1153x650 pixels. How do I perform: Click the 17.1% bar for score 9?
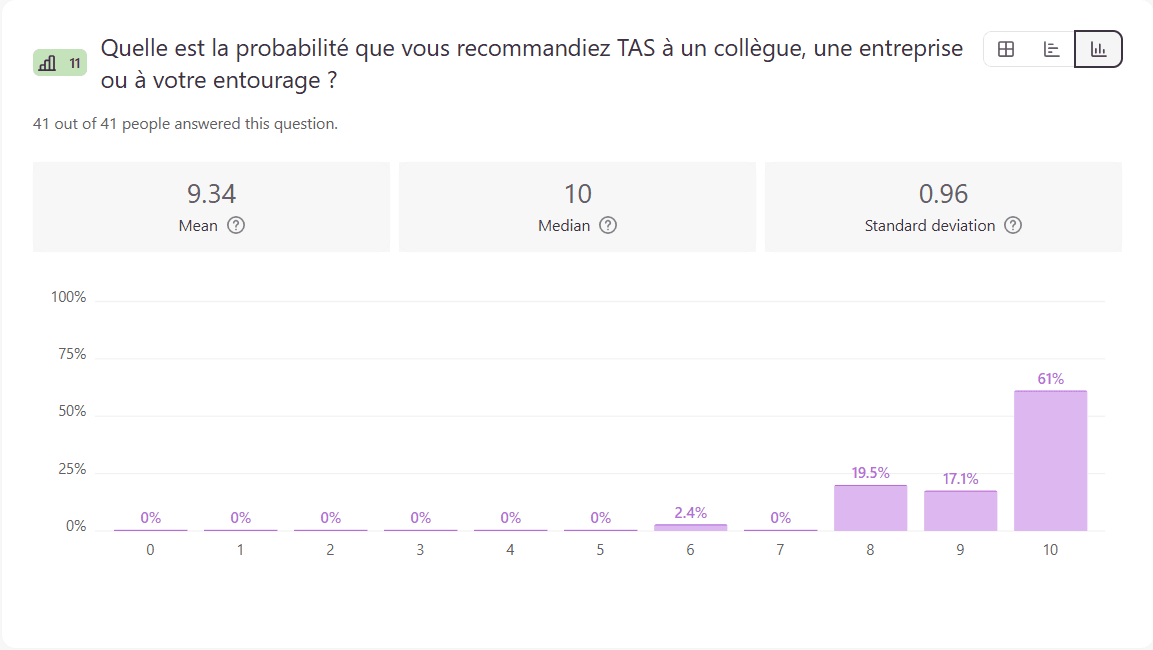(x=960, y=510)
